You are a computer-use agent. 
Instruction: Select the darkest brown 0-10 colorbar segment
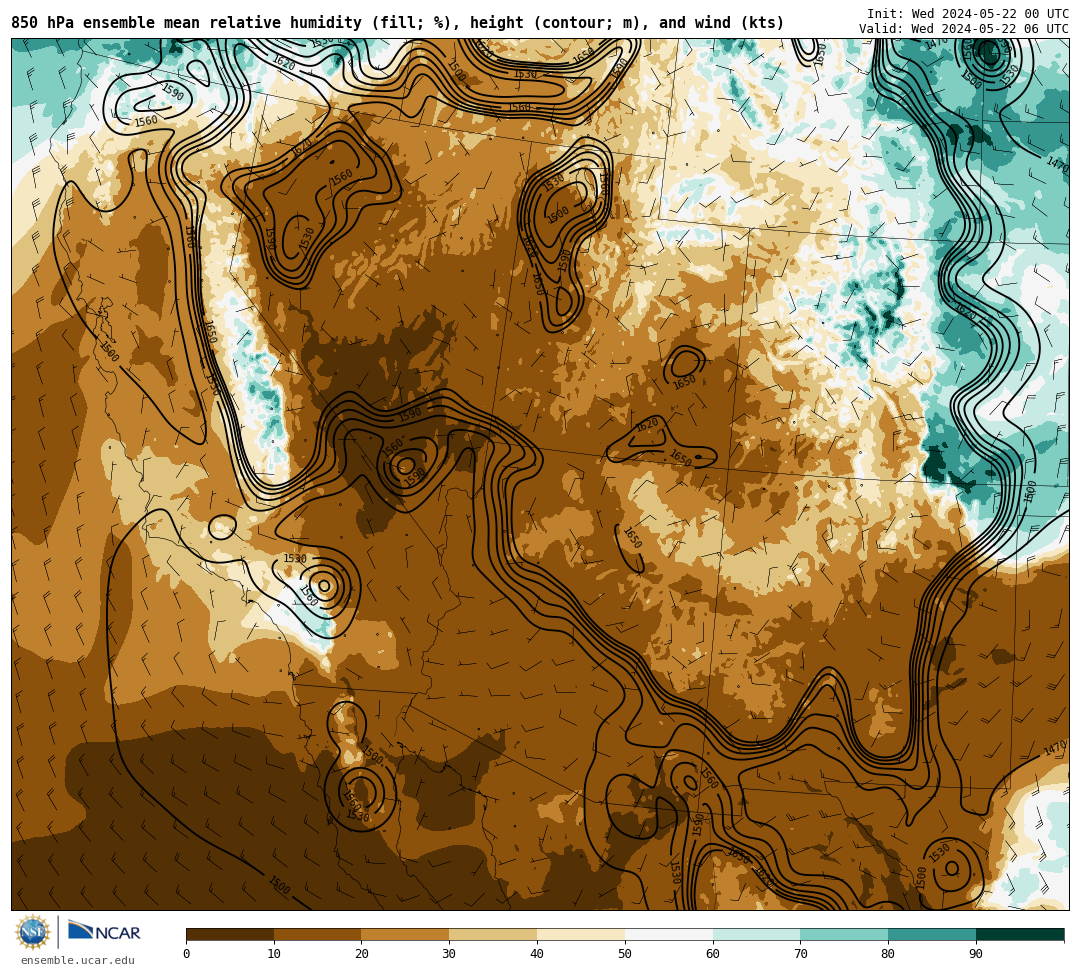(x=230, y=934)
